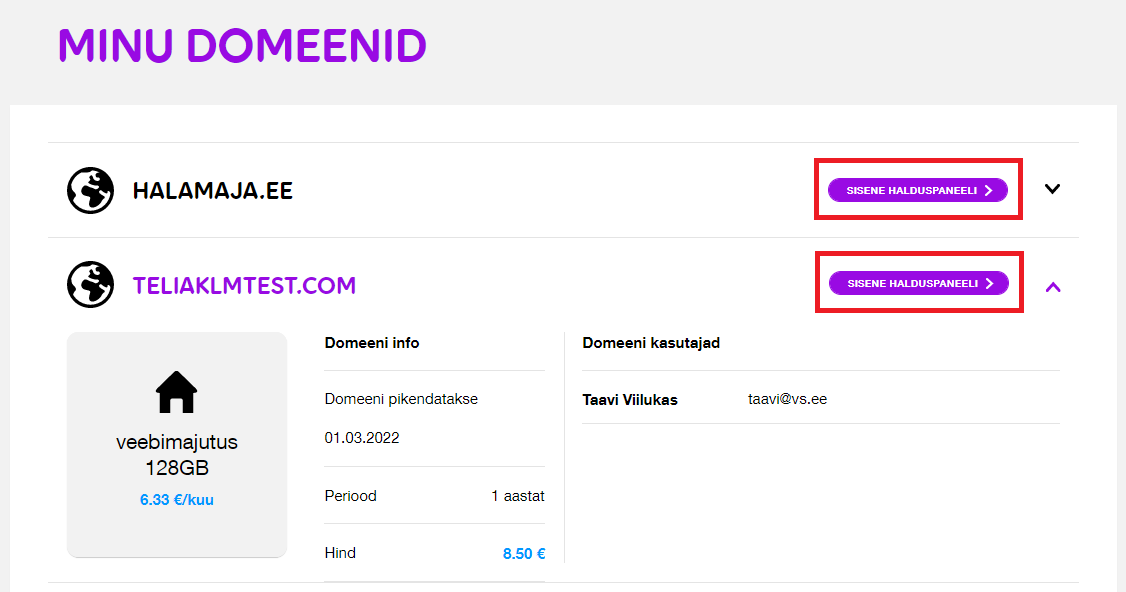Click the globe icon beside TELIAKLMTEST.COM
This screenshot has width=1126, height=592.
pos(90,285)
